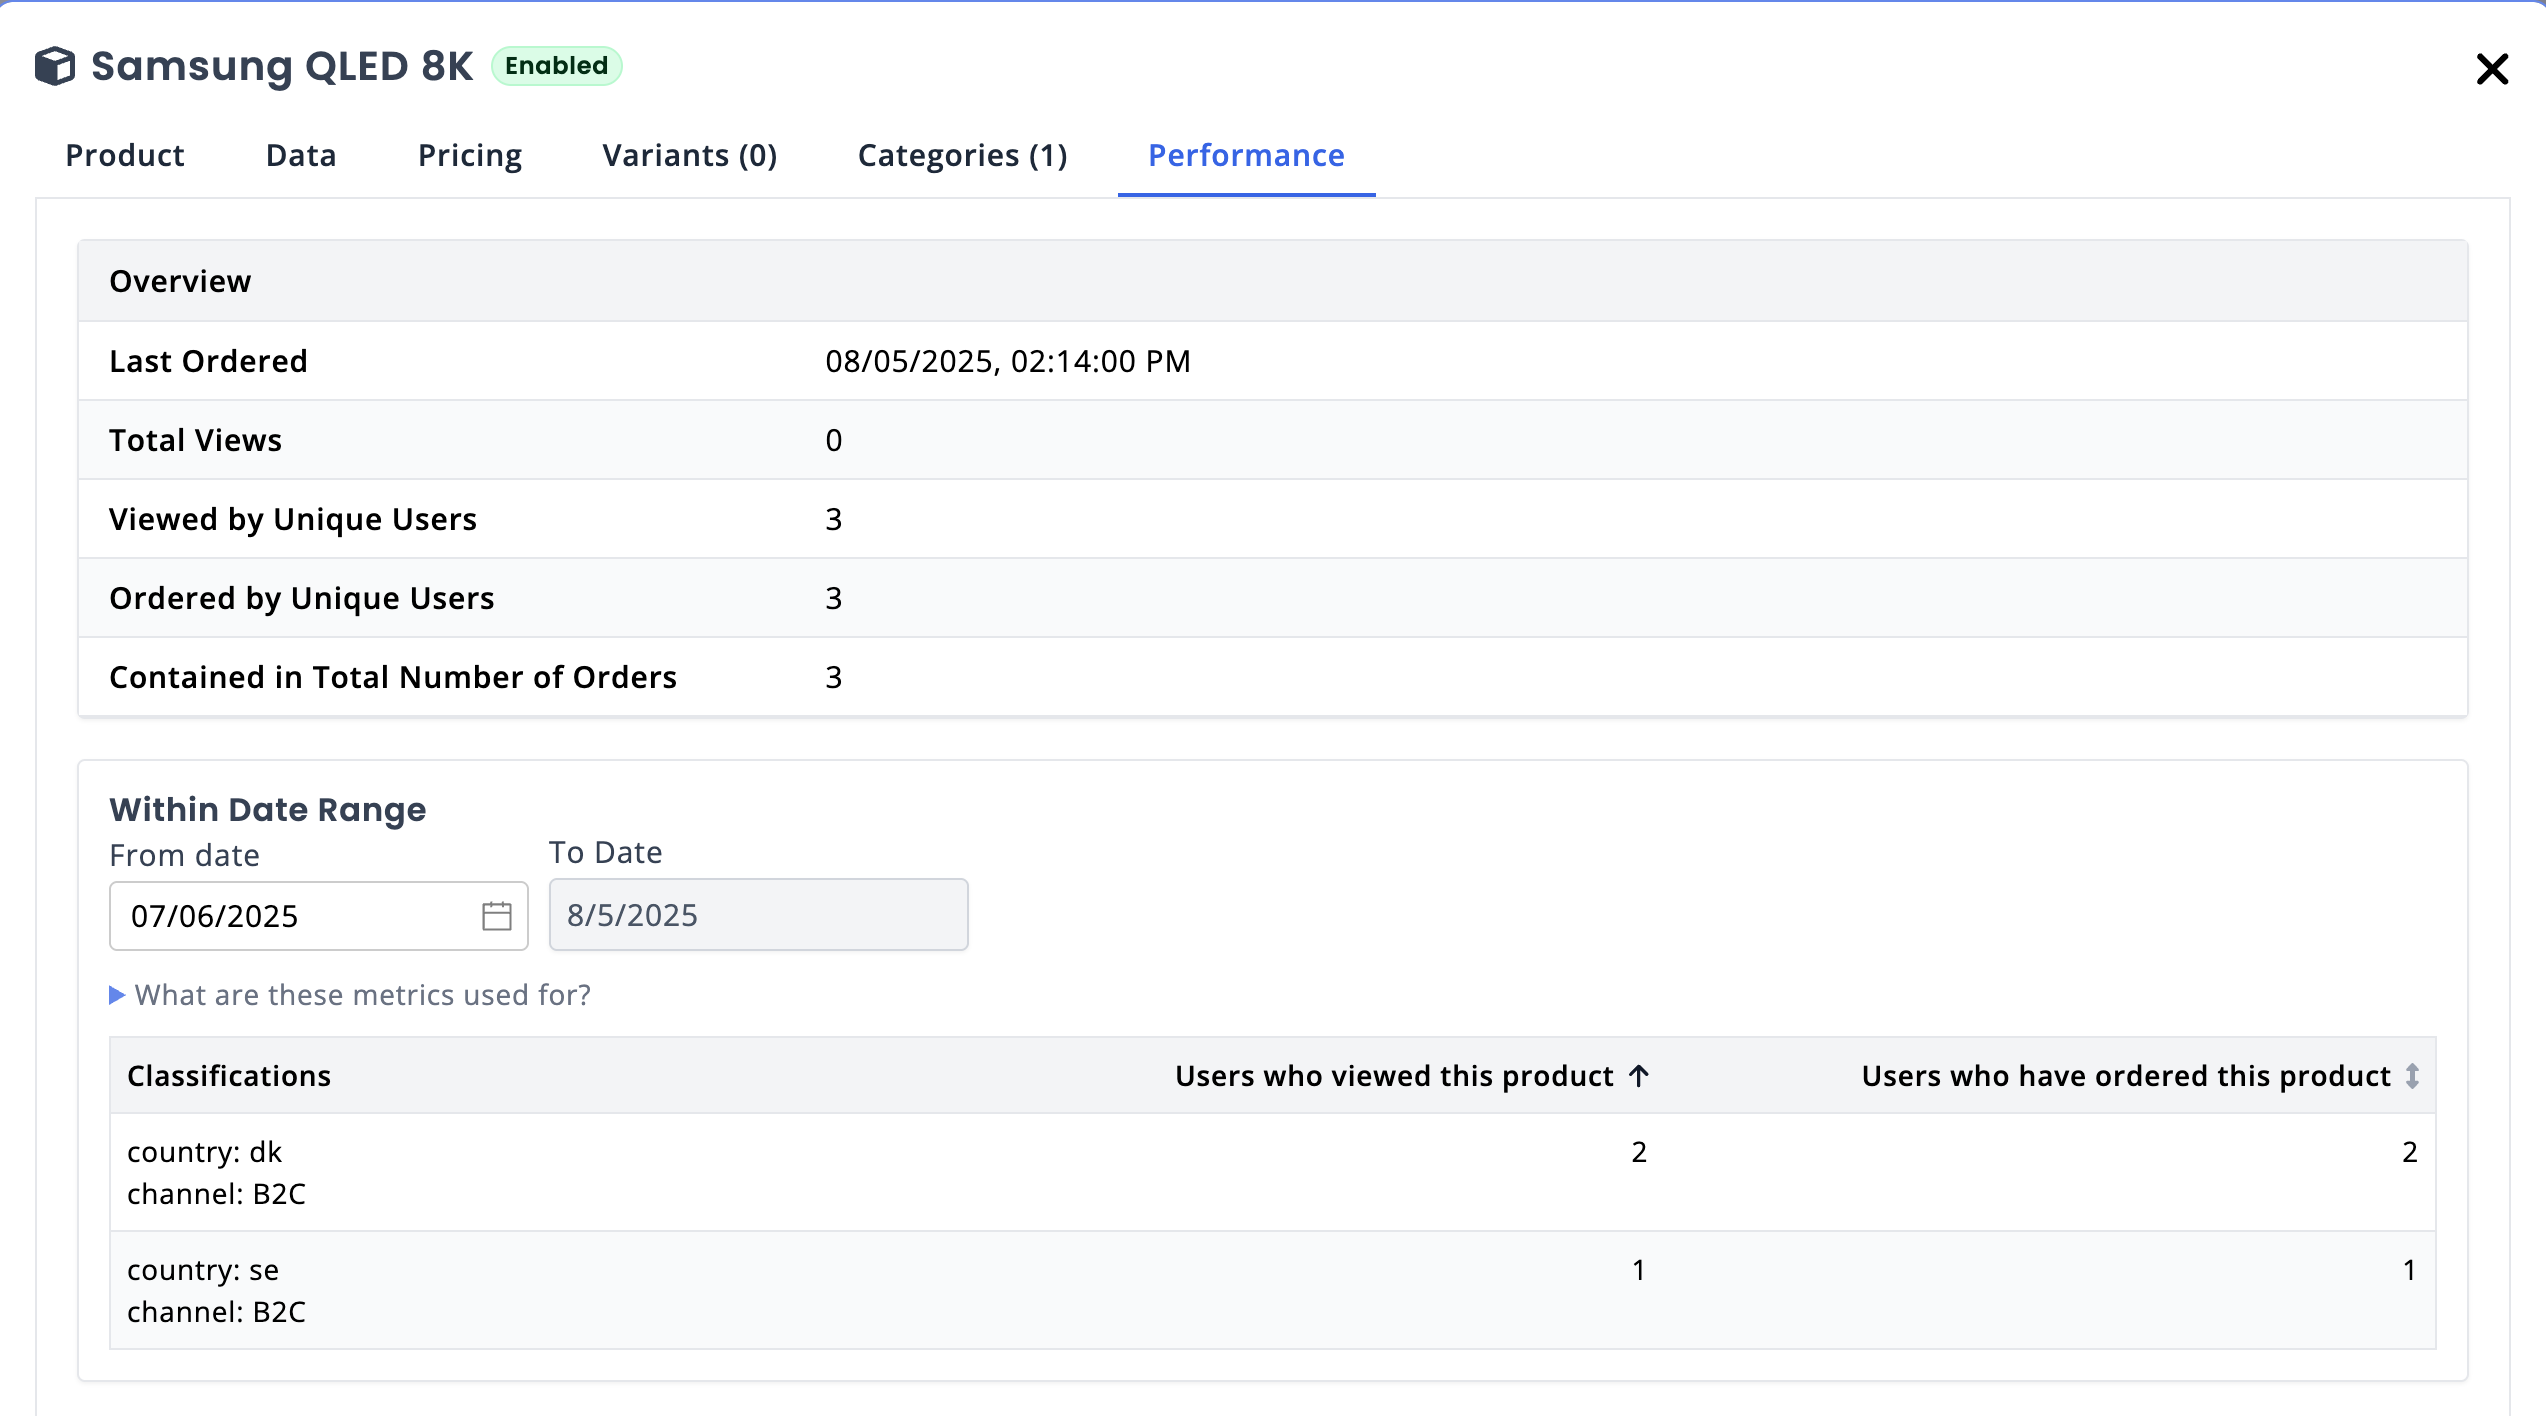Click the To Date field showing 8/5/2025
This screenshot has width=2546, height=1416.
click(758, 915)
